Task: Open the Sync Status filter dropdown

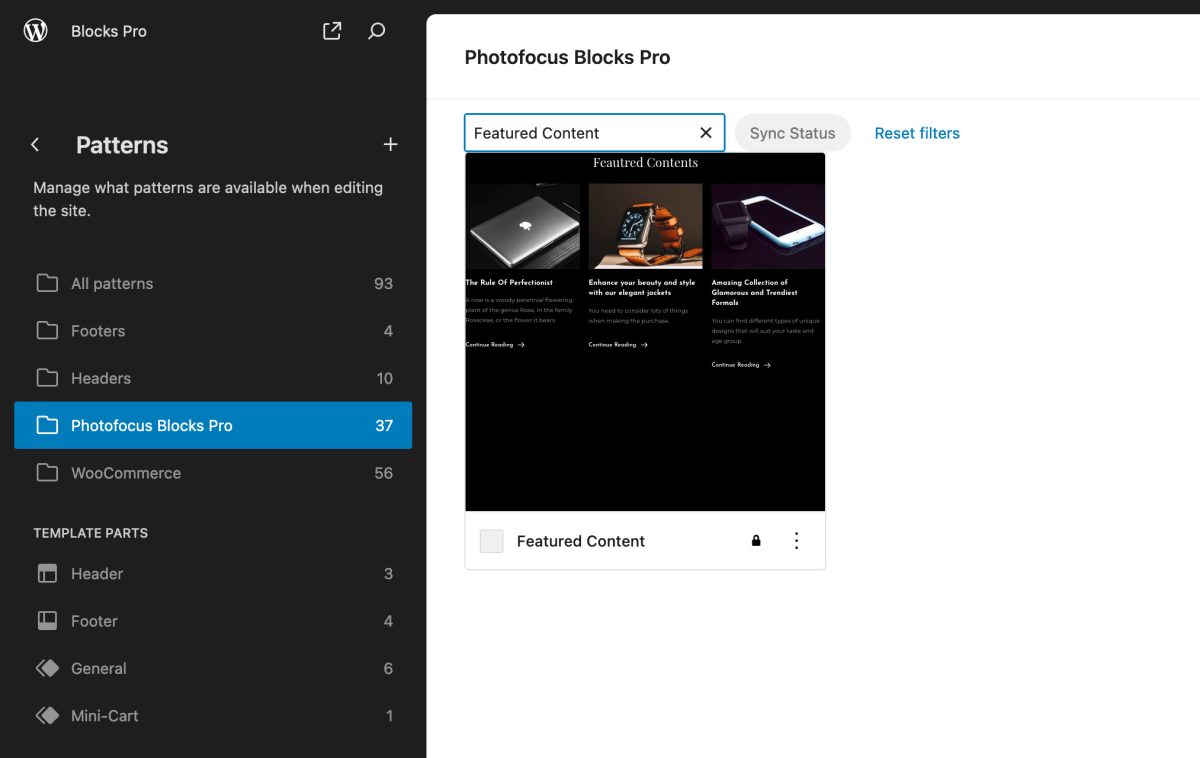Action: (792, 132)
